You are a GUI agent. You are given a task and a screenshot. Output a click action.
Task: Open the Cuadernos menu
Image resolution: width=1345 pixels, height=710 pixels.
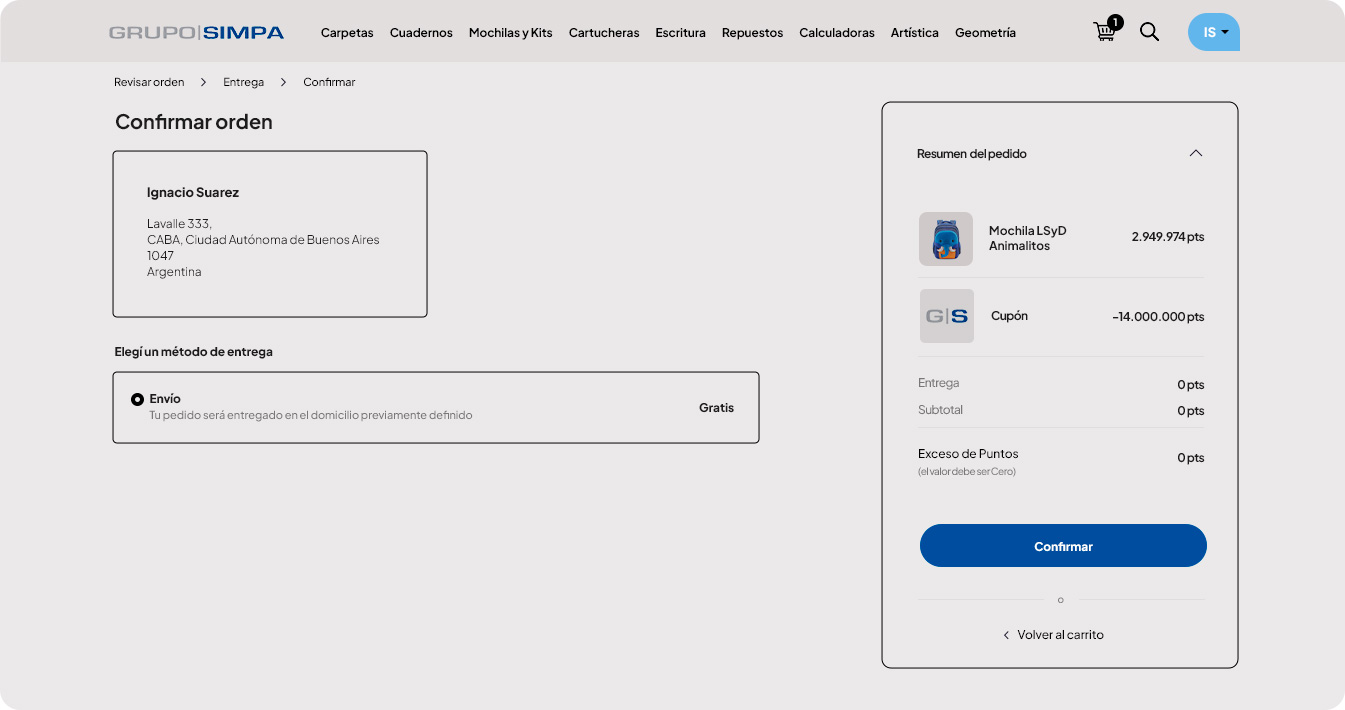point(421,33)
